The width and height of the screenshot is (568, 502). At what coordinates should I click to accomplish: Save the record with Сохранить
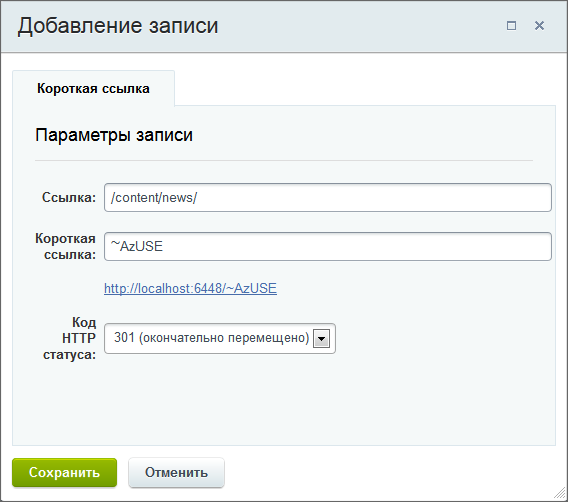(x=64, y=472)
